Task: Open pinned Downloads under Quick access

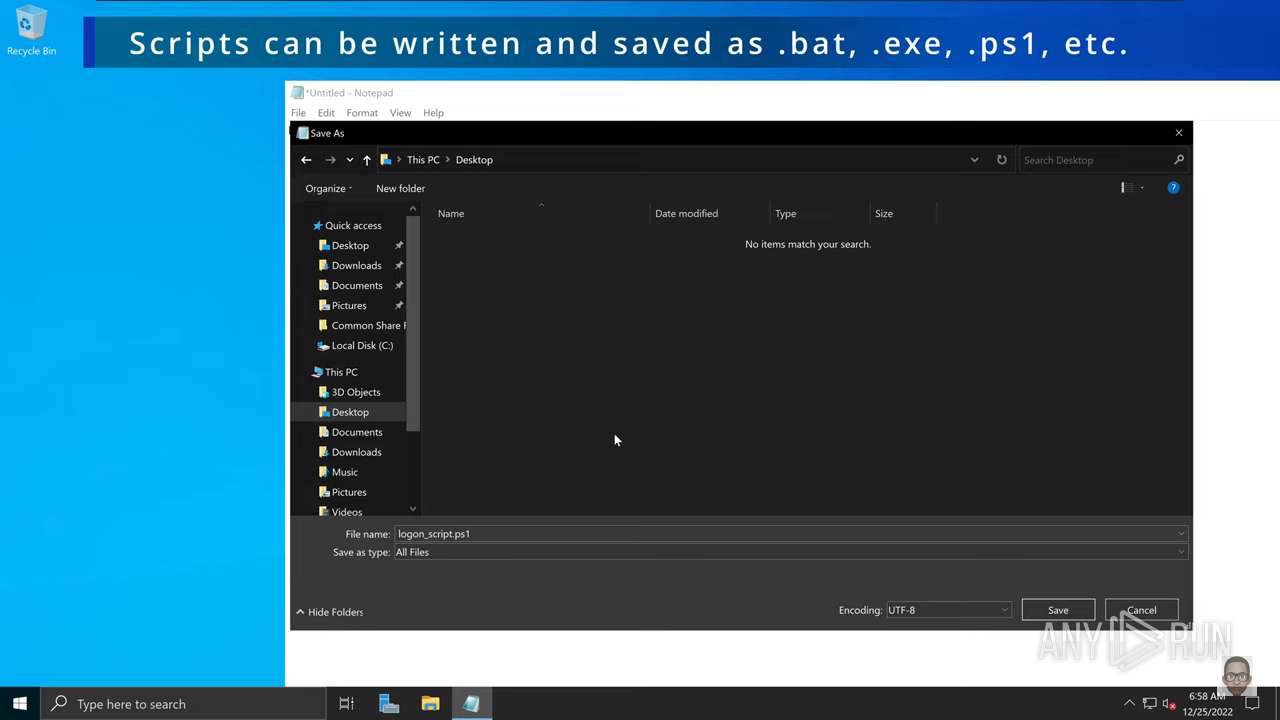Action: pyautogui.click(x=356, y=265)
